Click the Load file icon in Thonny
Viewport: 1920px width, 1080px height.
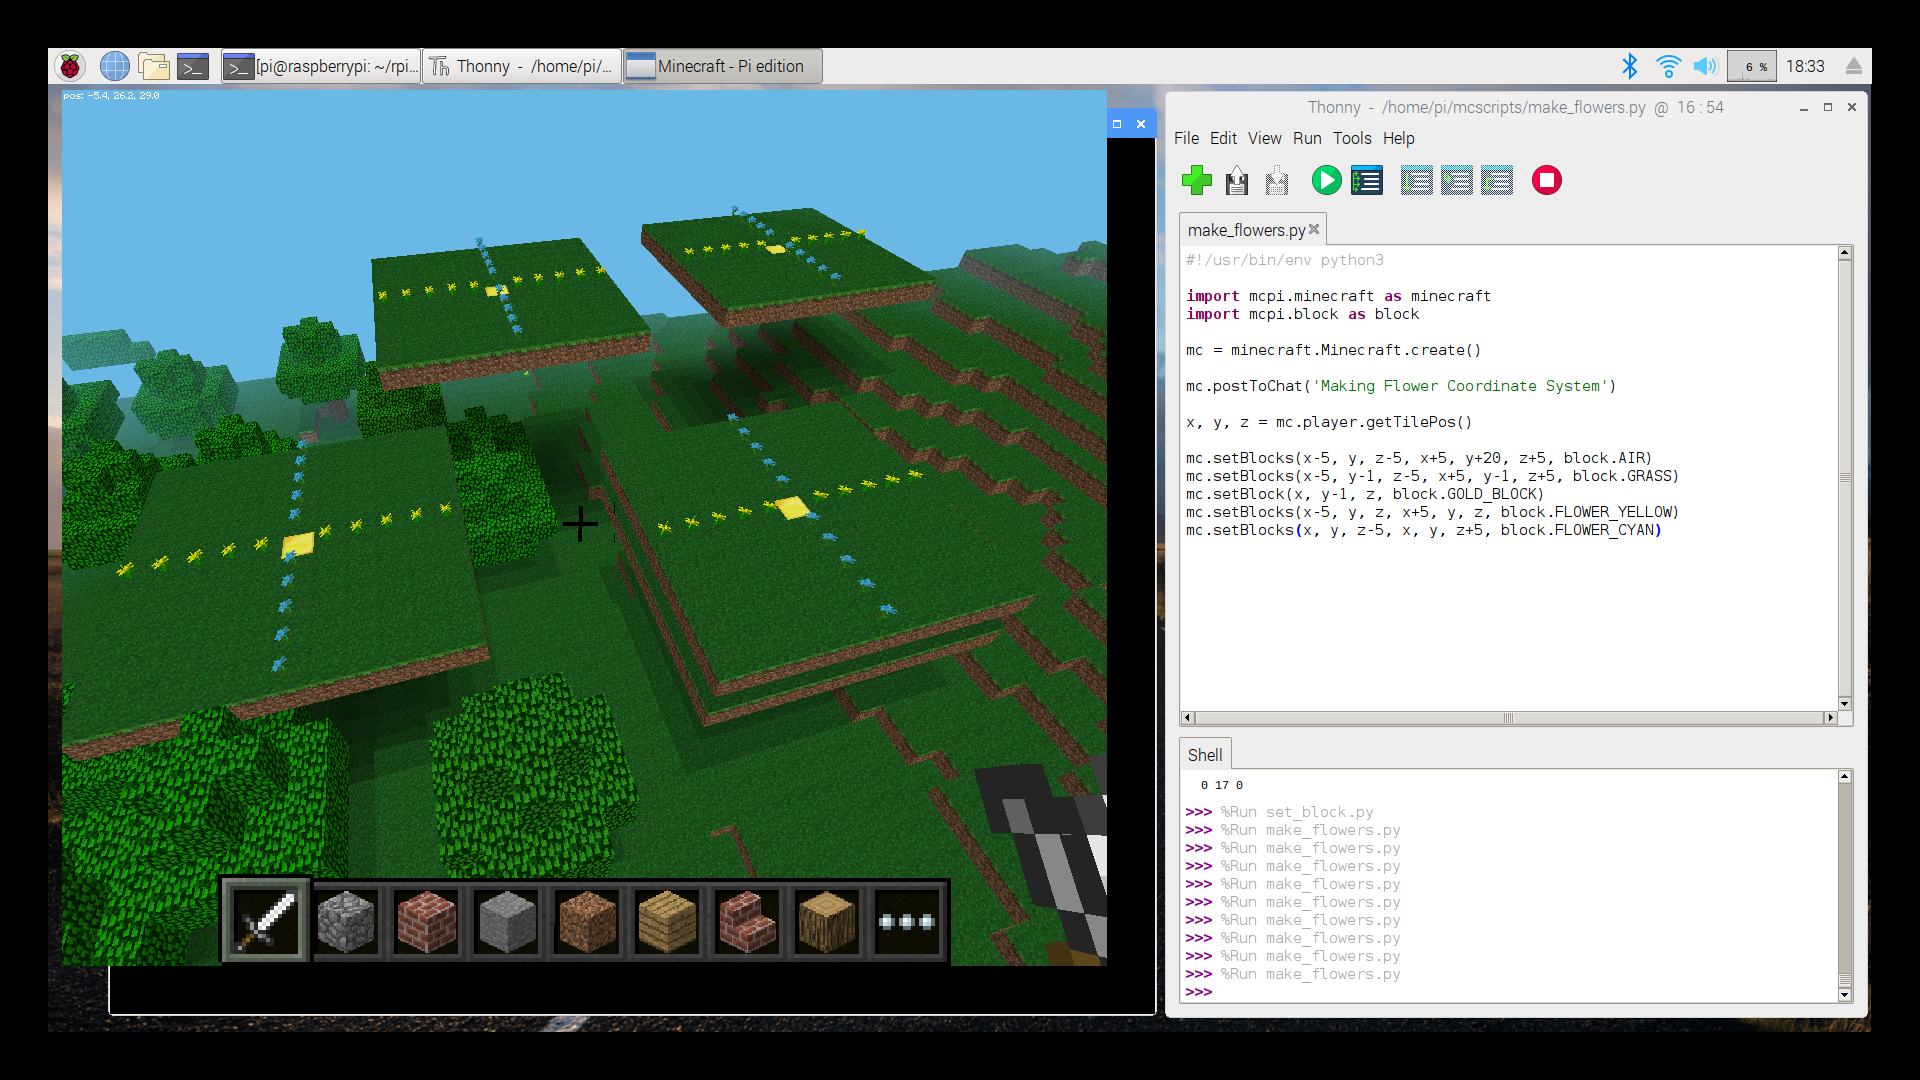tap(1237, 181)
